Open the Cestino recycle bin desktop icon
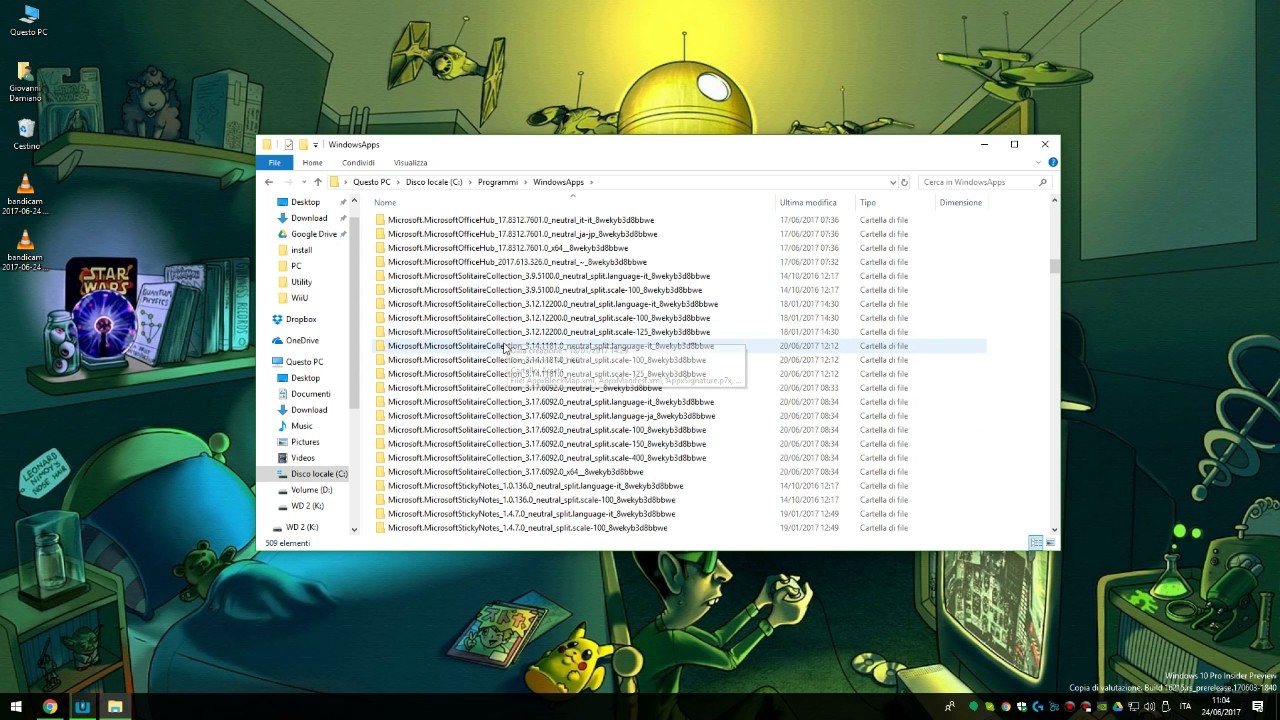The width and height of the screenshot is (1280, 720). point(26,134)
